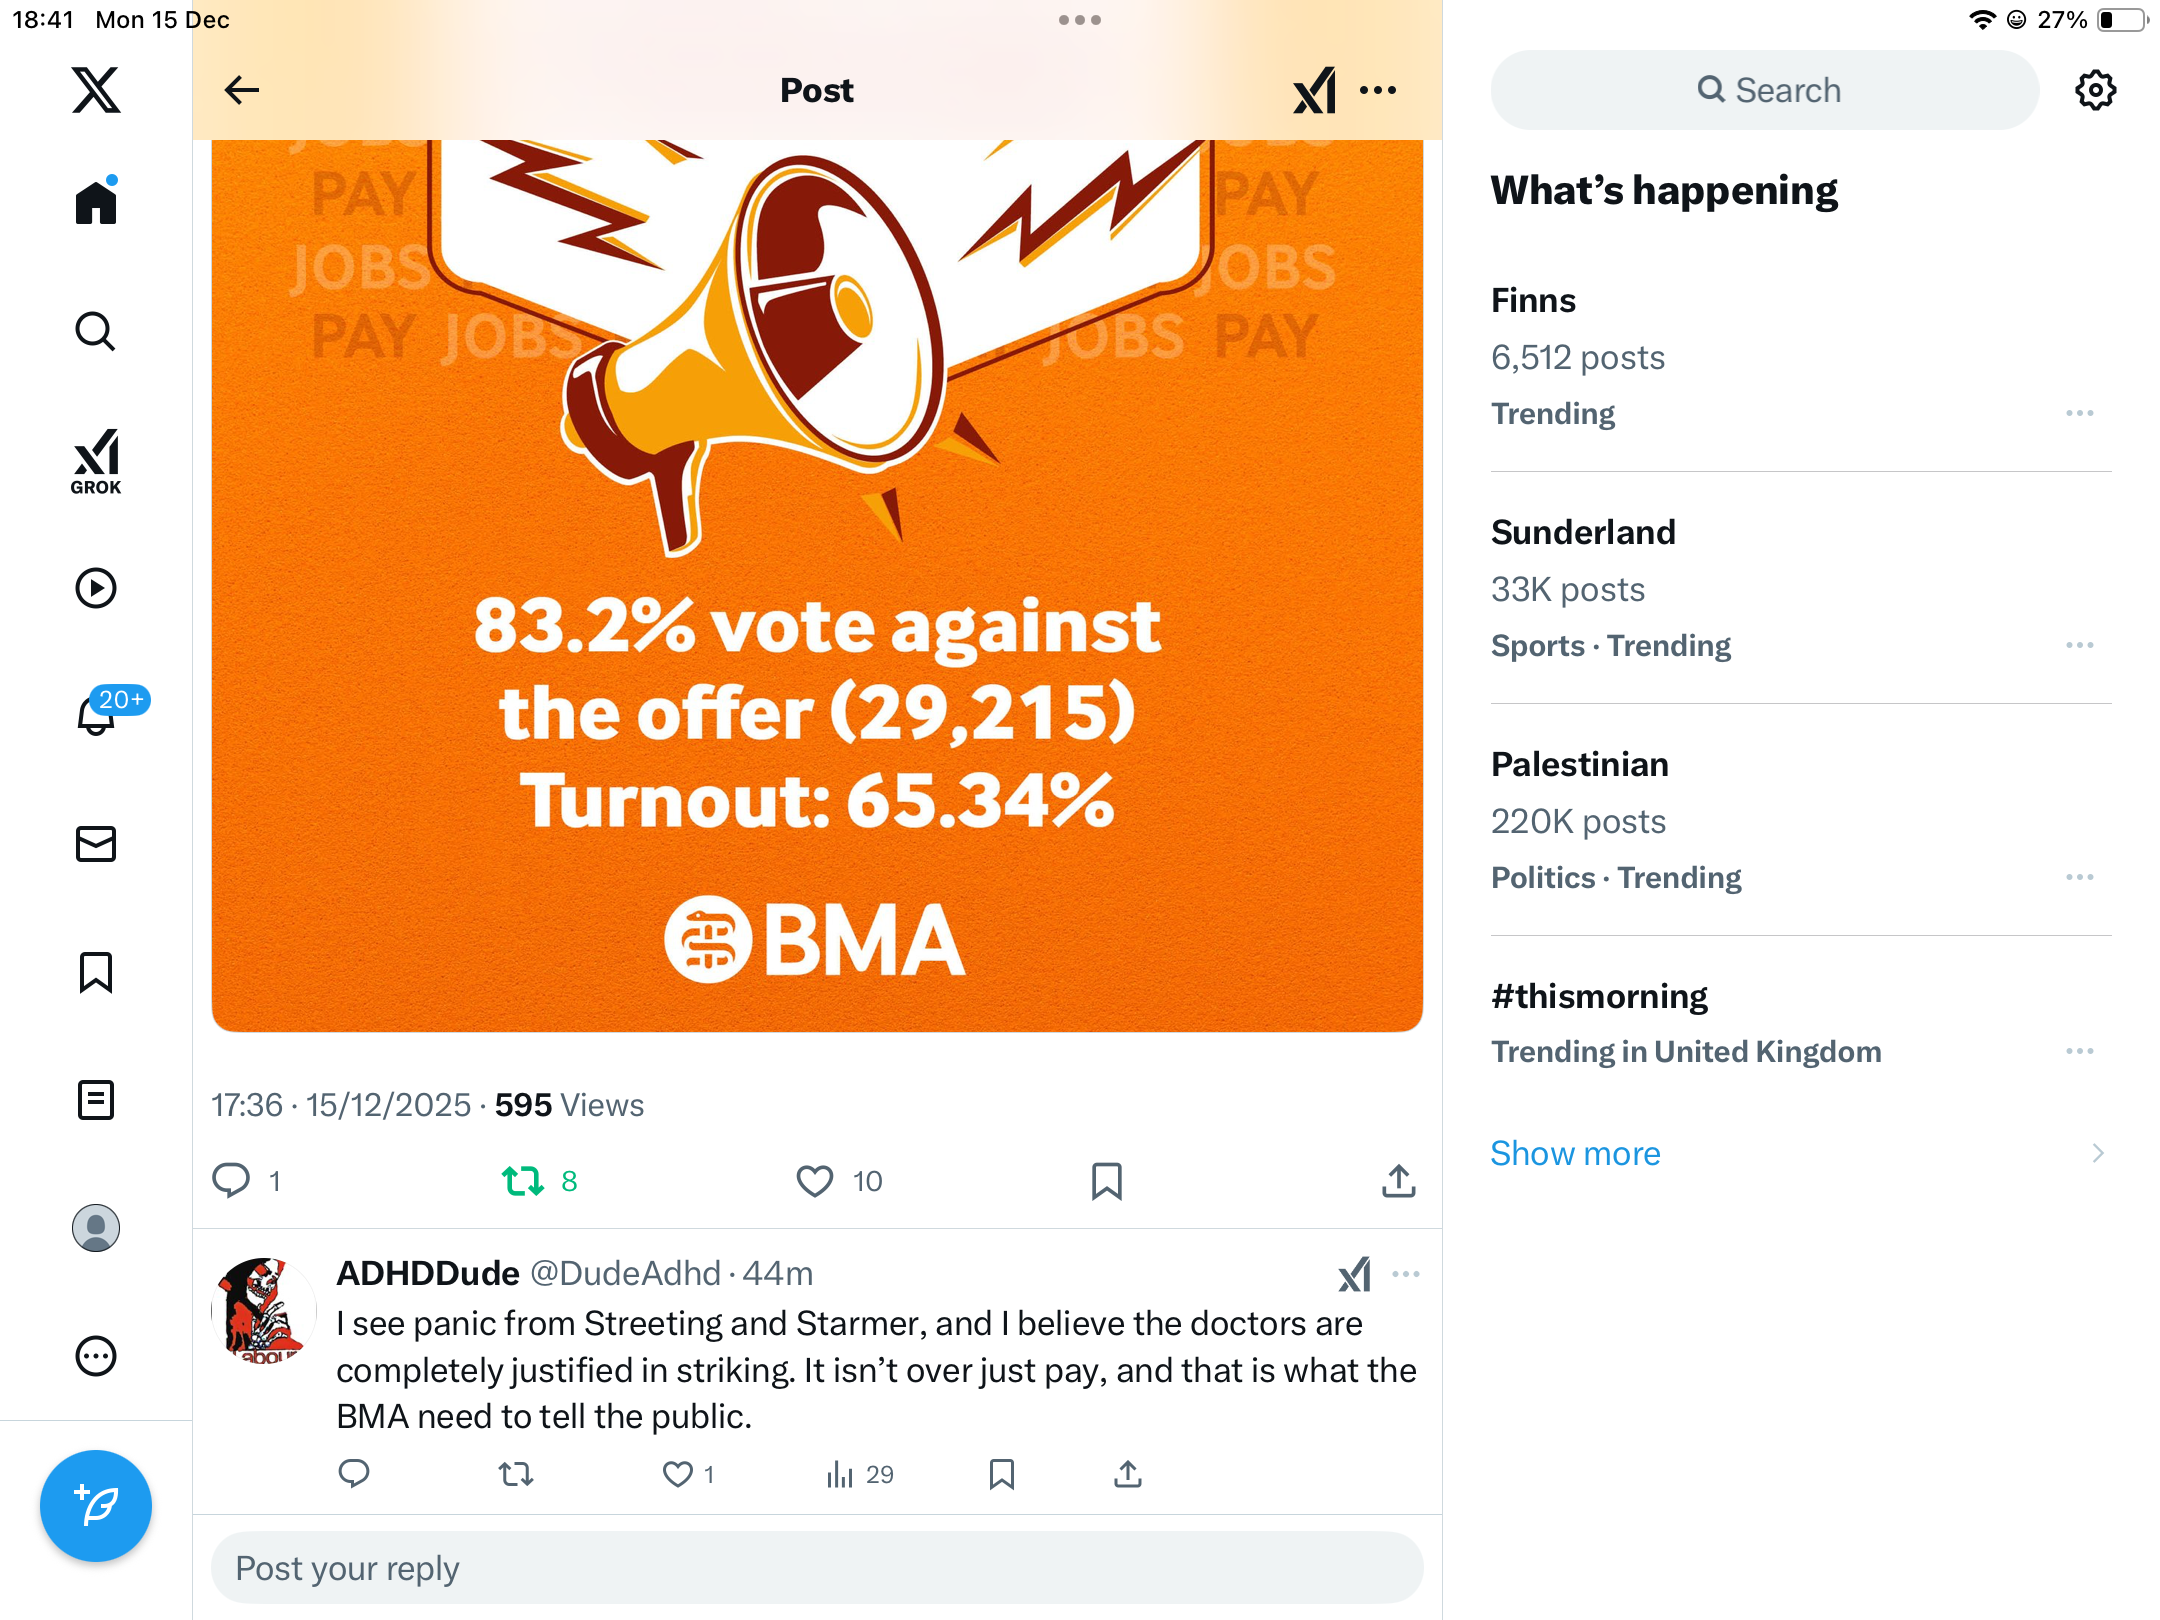Viewport: 2160px width, 1620px height.
Task: Open the #thismorning trending topic
Action: point(1599,996)
